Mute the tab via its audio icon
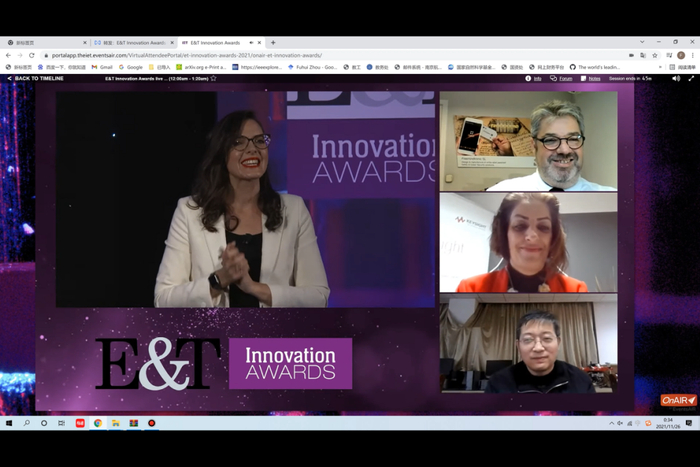 (x=251, y=43)
